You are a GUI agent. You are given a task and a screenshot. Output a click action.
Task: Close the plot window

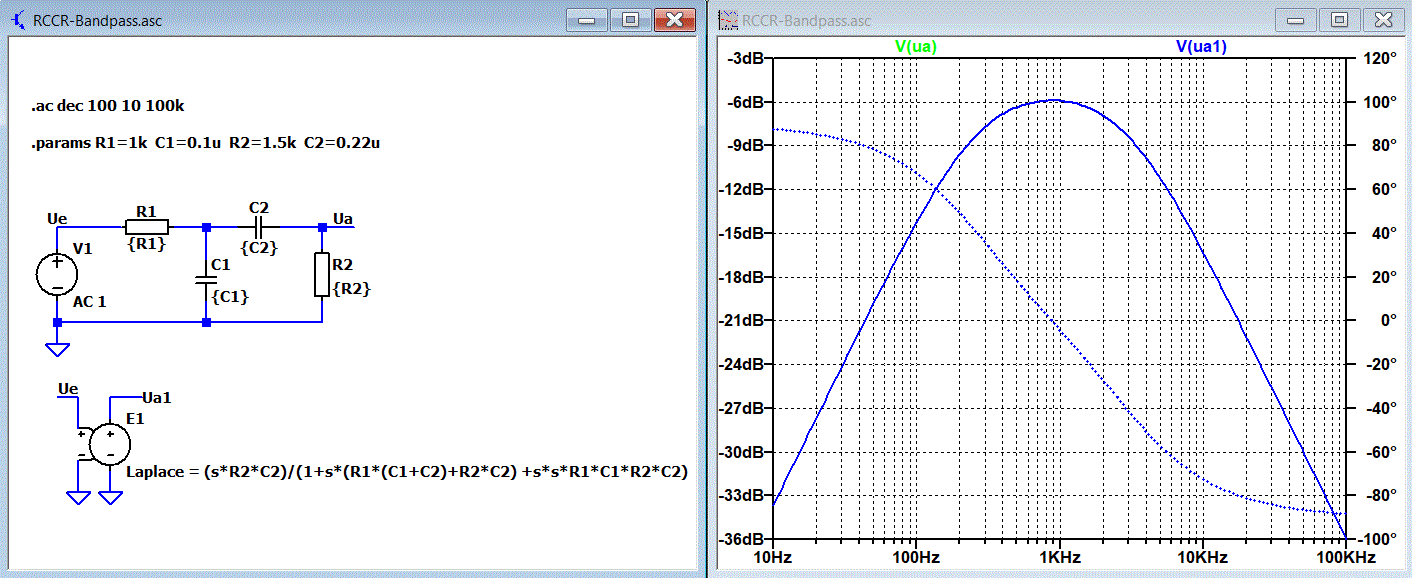[1382, 19]
